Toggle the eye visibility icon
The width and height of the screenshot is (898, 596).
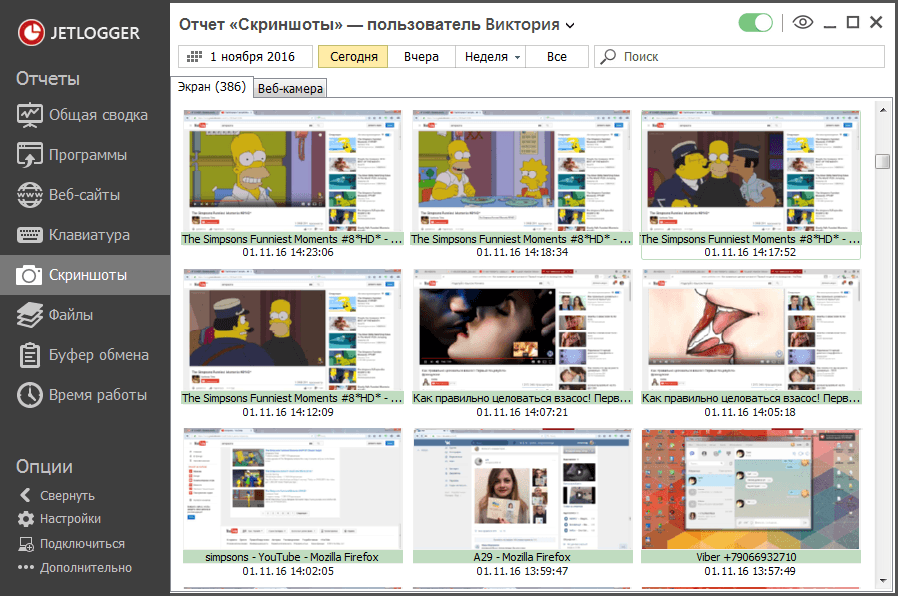(x=803, y=22)
